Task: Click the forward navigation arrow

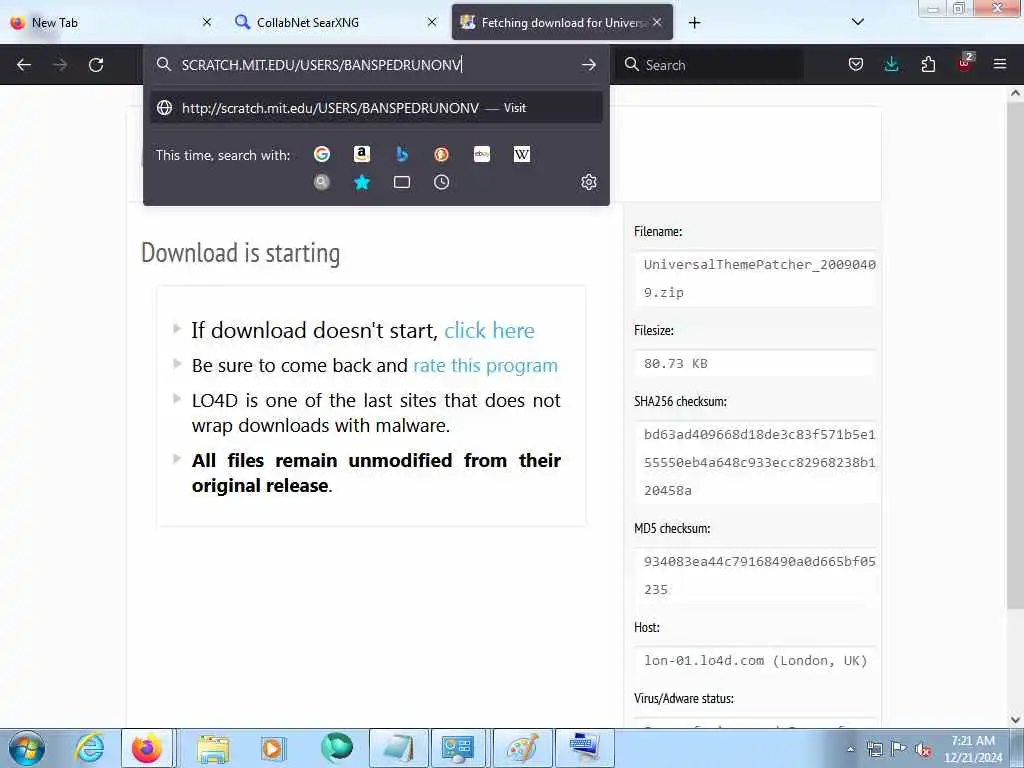Action: click(60, 65)
